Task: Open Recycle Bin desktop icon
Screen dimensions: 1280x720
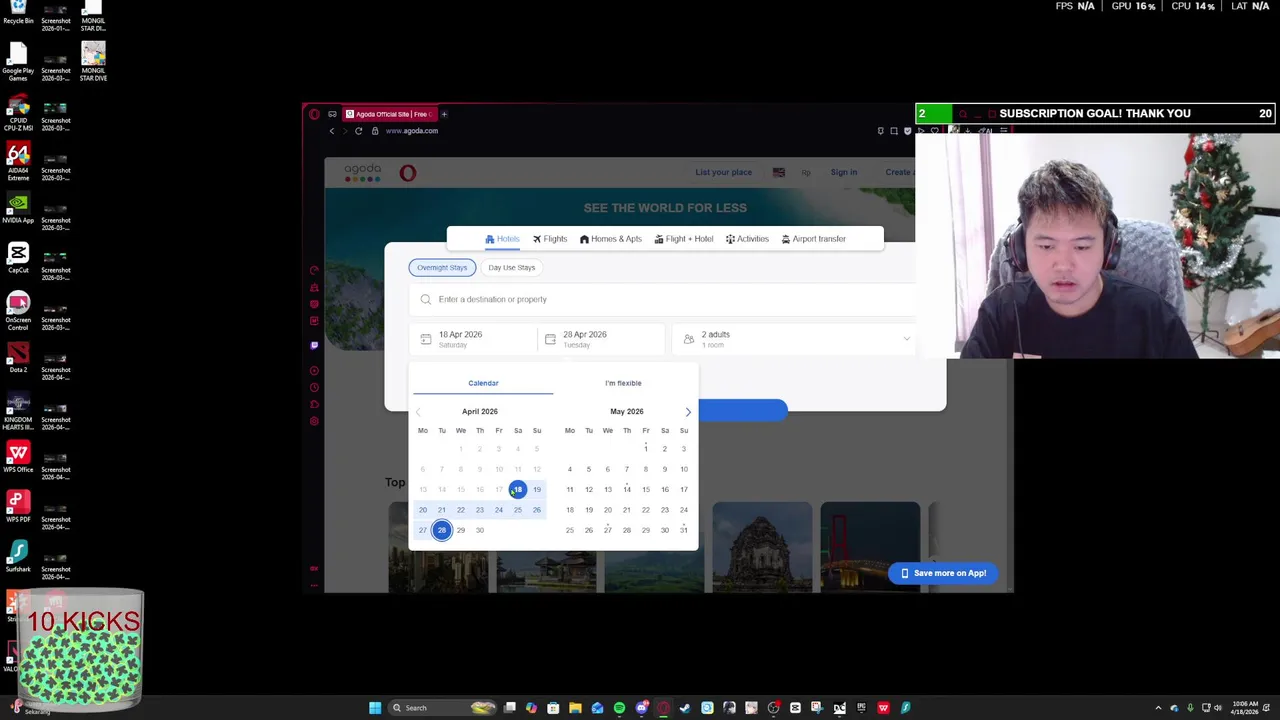Action: point(18,12)
